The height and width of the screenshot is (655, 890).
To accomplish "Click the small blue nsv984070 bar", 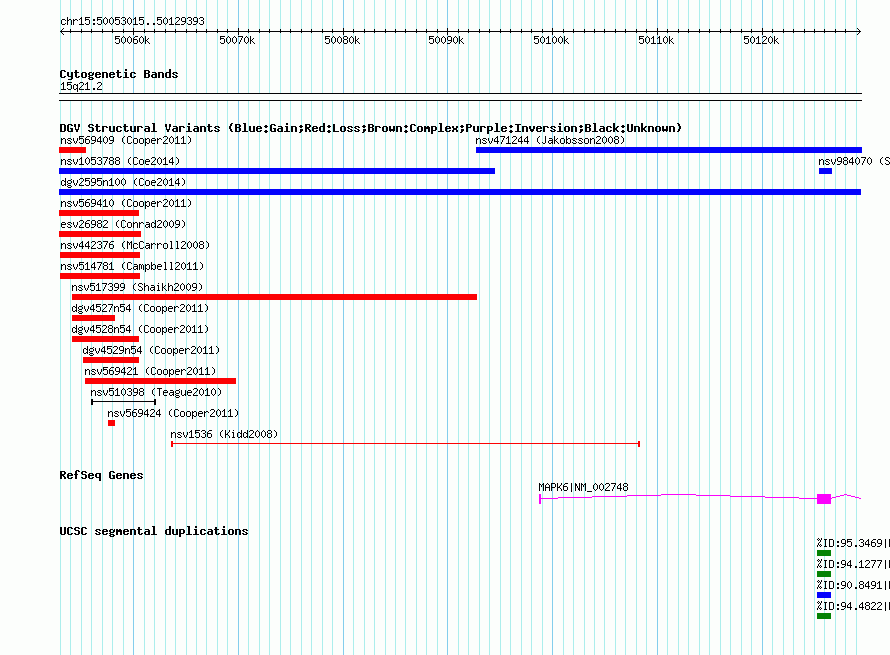I will pos(825,171).
